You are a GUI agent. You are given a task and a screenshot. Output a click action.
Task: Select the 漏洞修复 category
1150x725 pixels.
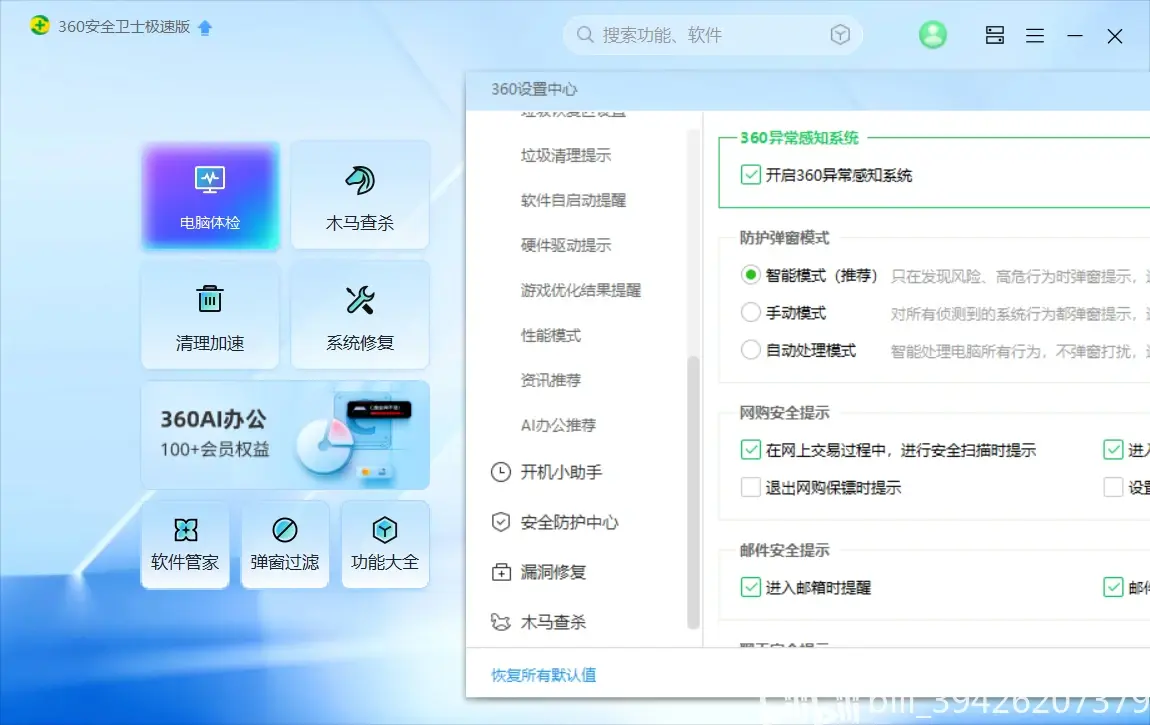pos(553,572)
